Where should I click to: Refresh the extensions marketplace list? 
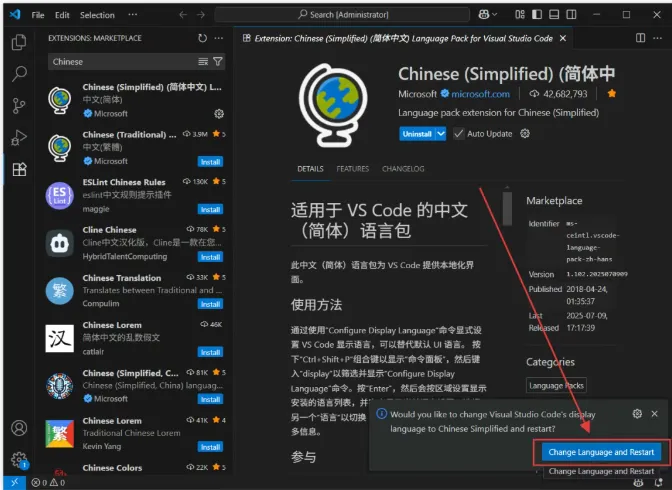(x=202, y=38)
